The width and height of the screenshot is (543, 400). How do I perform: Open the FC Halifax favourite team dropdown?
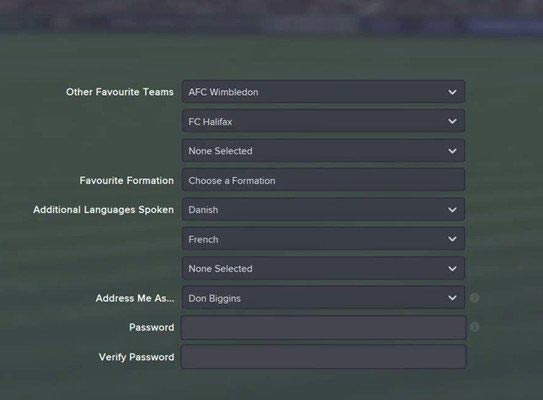point(323,121)
